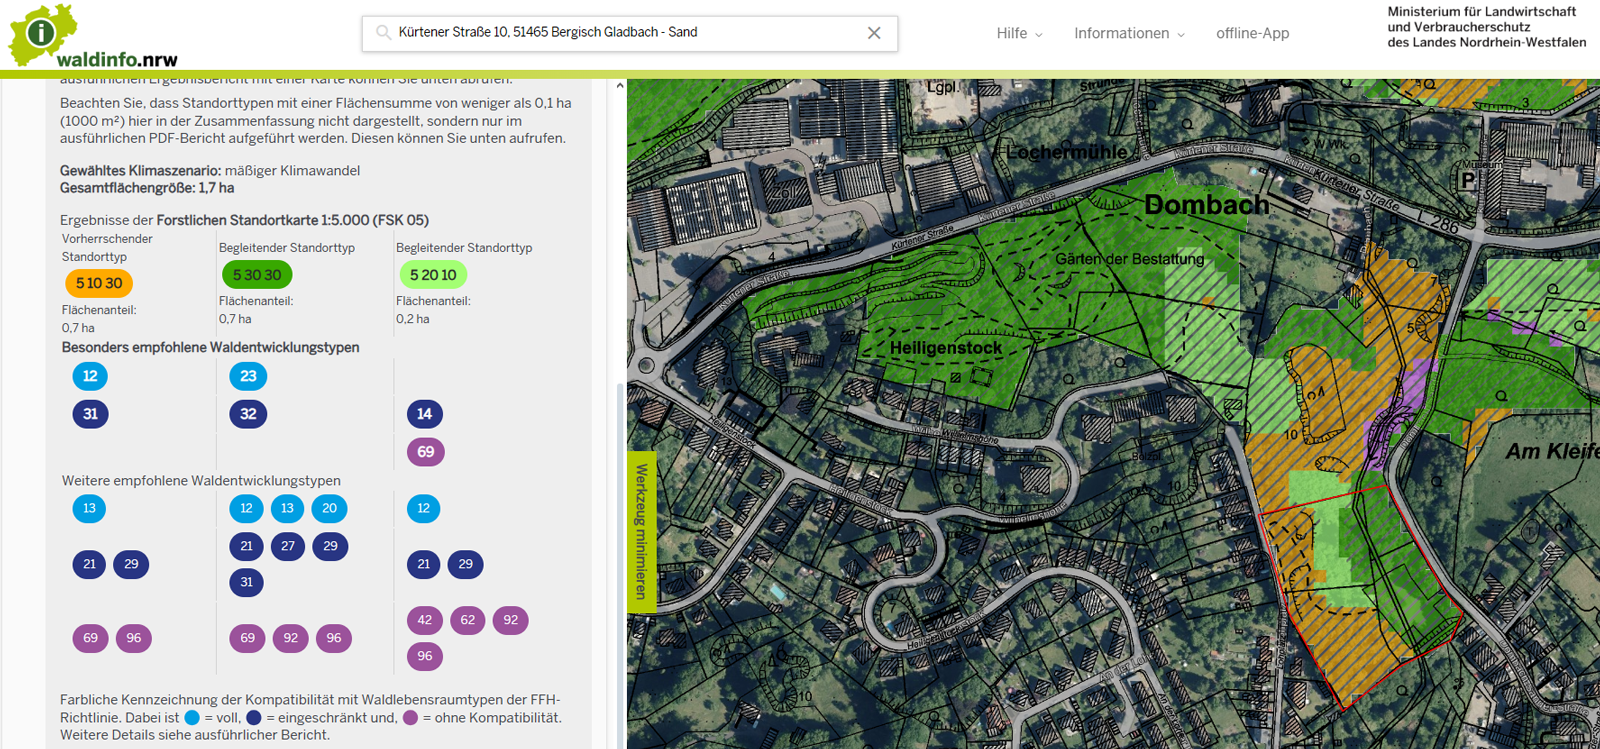
Task: Select the dark green 5 30 30 badge
Action: (257, 275)
